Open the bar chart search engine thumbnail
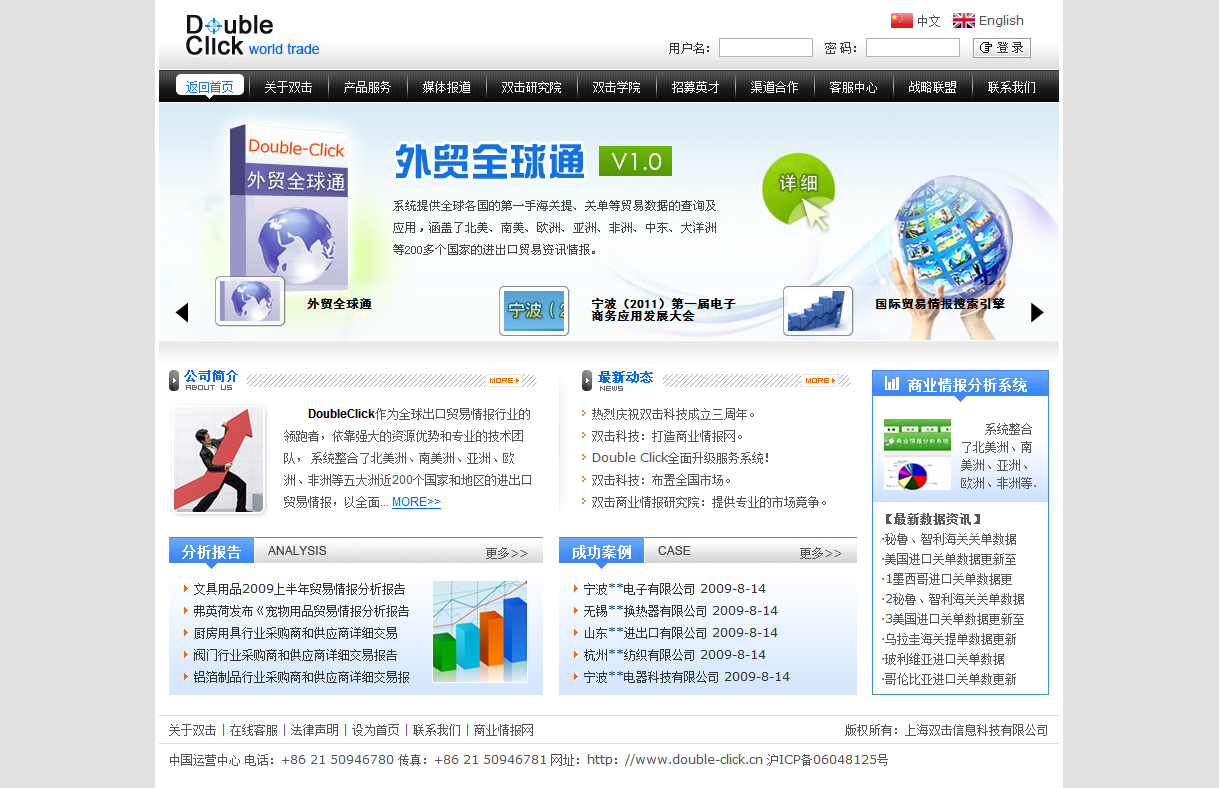Screen dimensions: 1219x788 [x=818, y=311]
